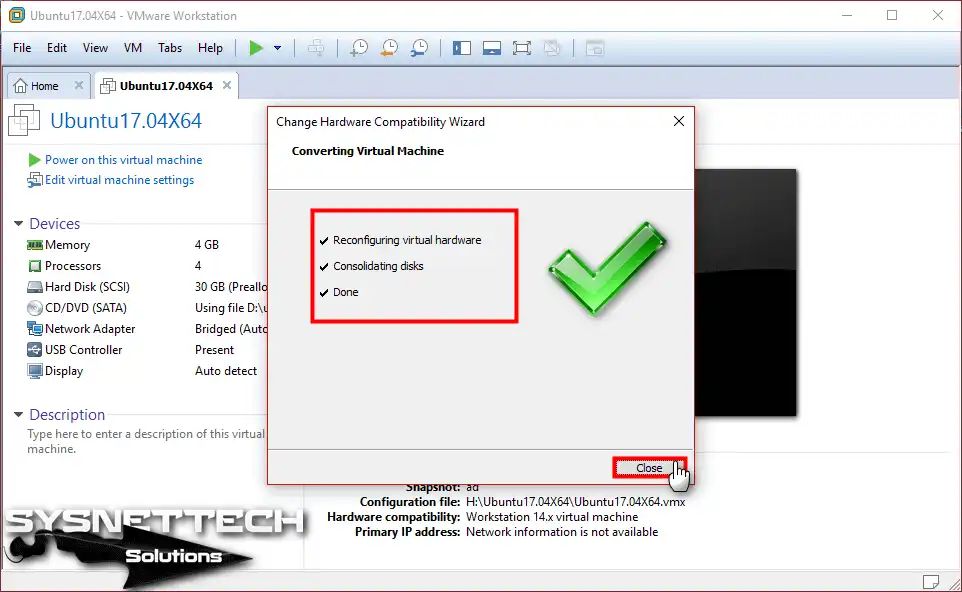Close the Ubuntu17.04X64 tab with its X
This screenshot has width=962, height=592.
pos(227,85)
